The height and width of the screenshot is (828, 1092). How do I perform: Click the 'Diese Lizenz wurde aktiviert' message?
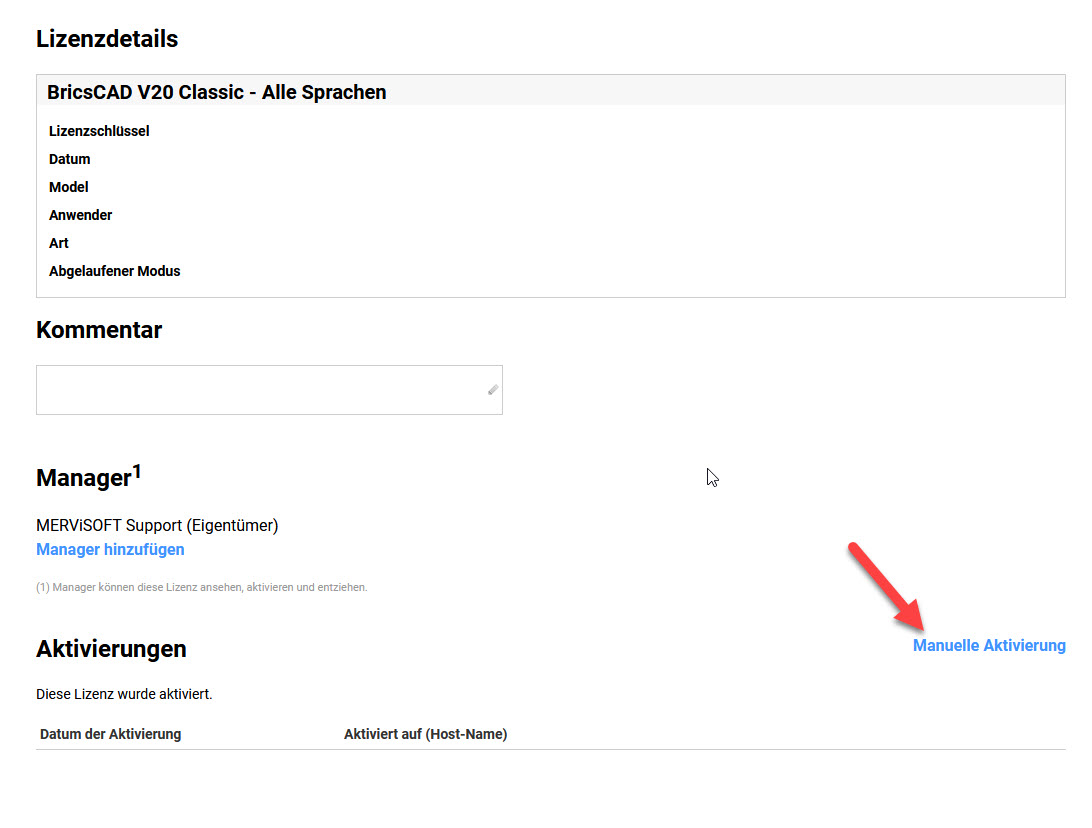(124, 694)
